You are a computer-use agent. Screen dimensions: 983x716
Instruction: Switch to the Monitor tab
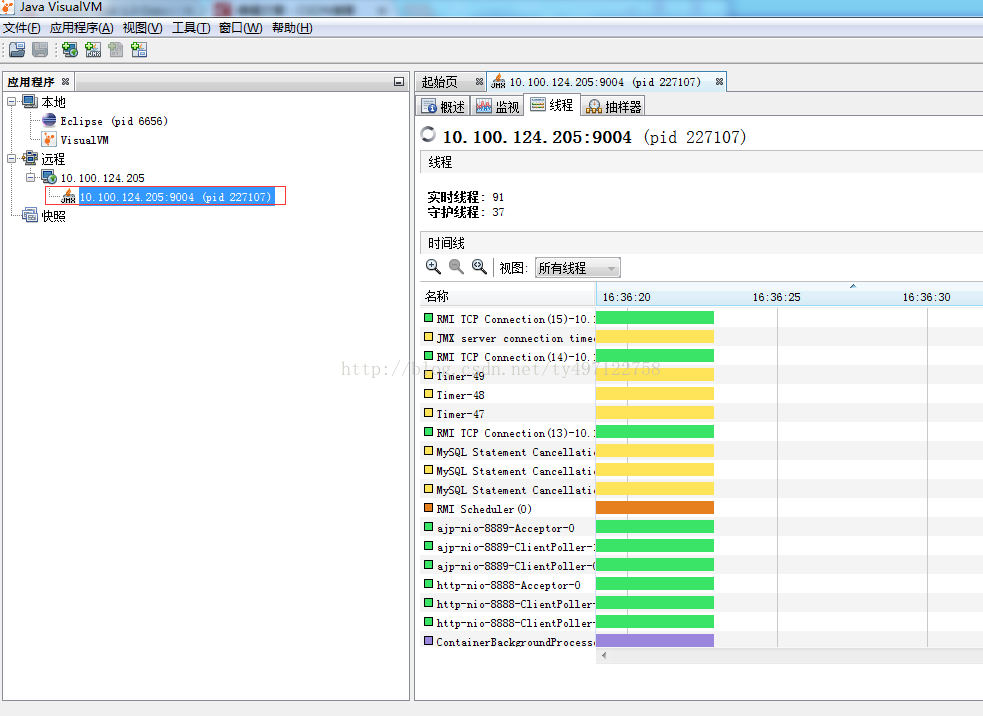tap(498, 107)
